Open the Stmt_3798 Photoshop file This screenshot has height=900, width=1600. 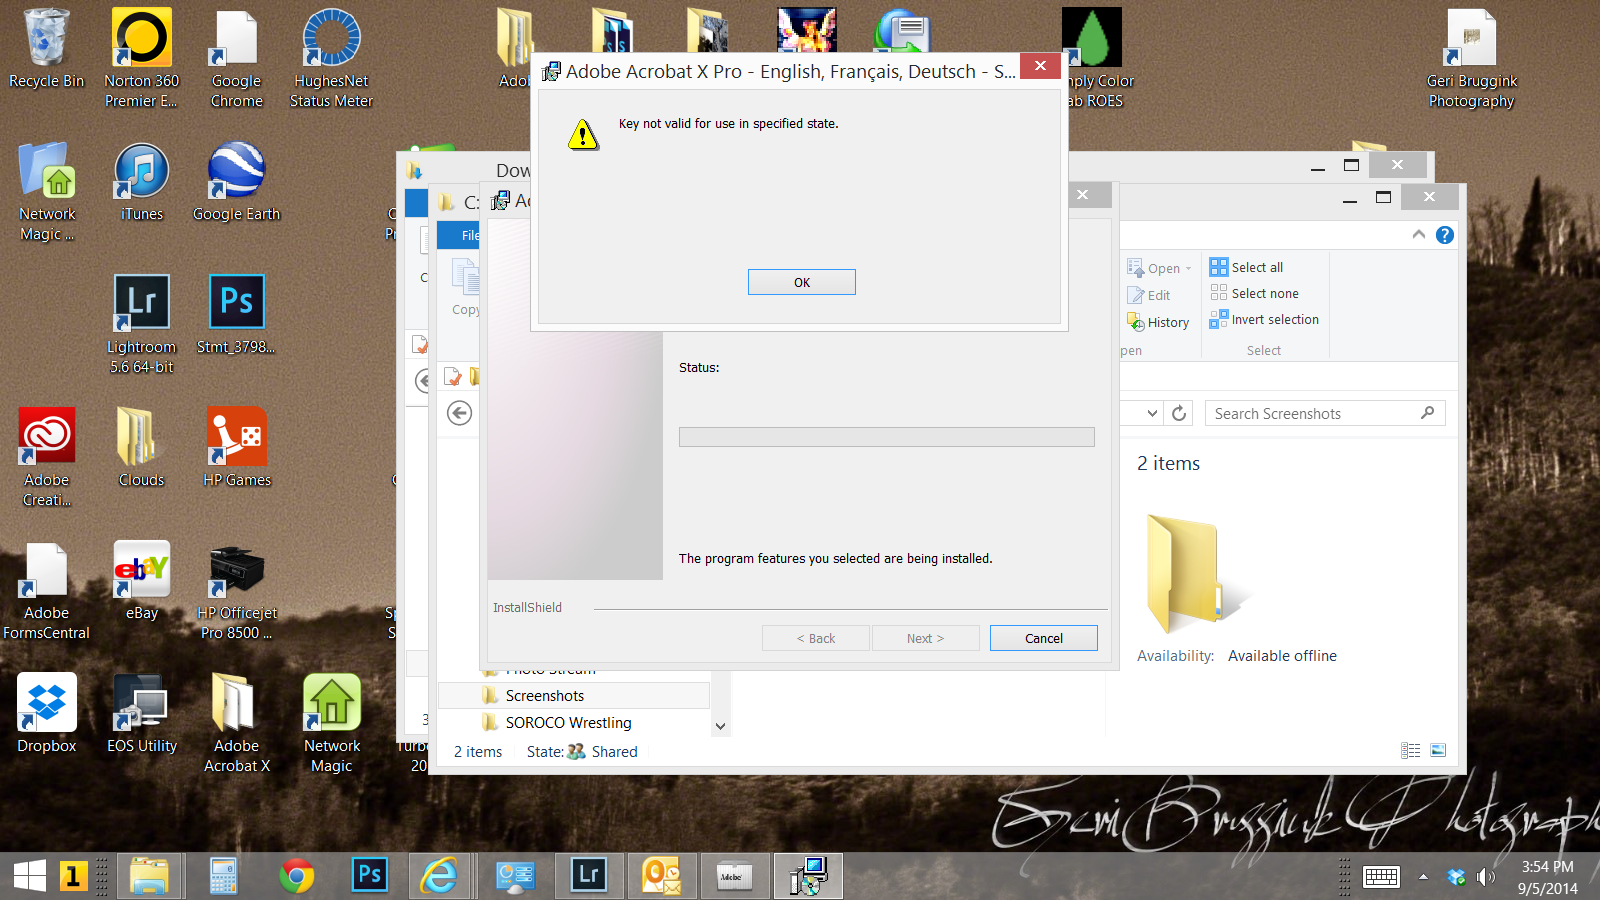click(x=237, y=314)
